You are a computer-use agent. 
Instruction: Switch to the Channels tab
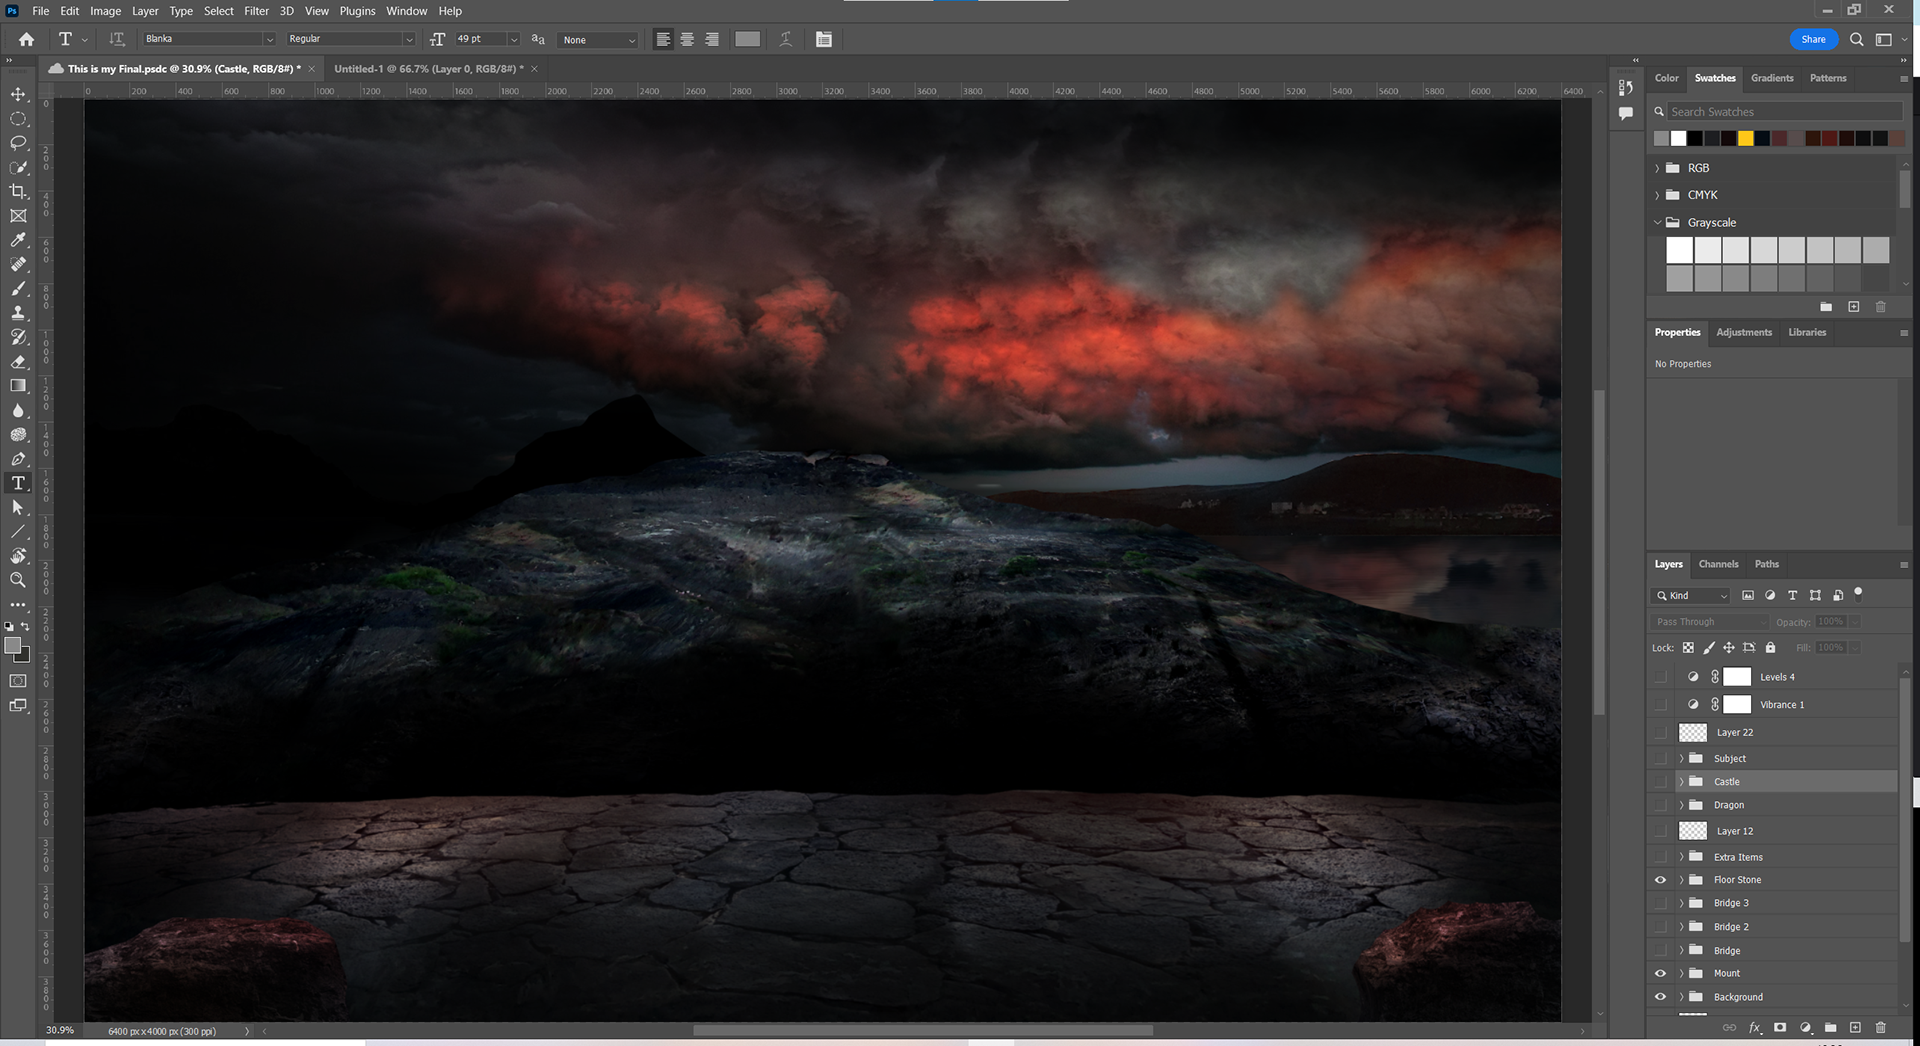pos(1718,564)
